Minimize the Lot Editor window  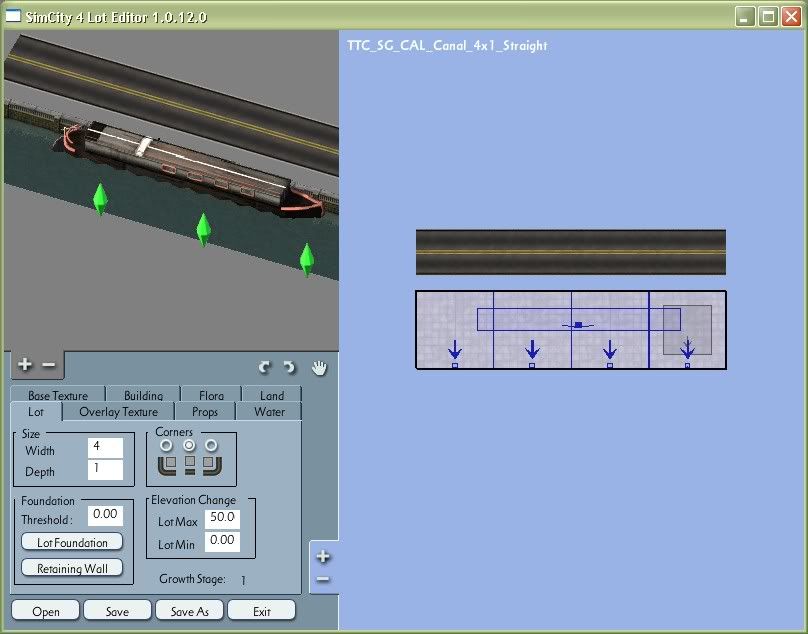tap(744, 17)
